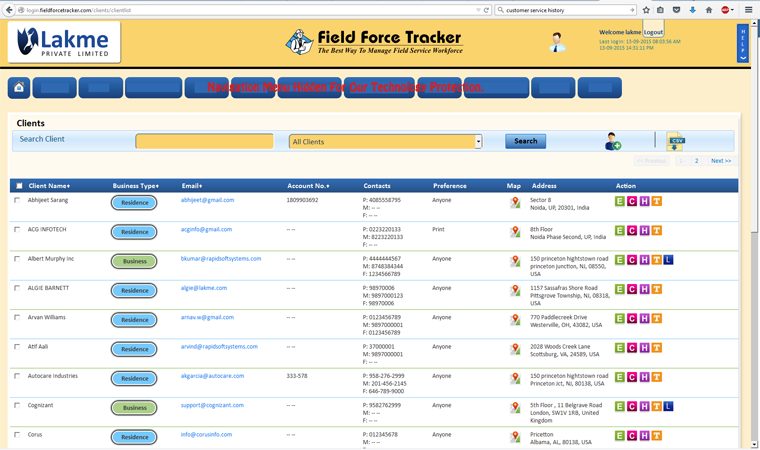760x450 pixels.
Task: Check the box for Atif Aali
Action: 17,347
